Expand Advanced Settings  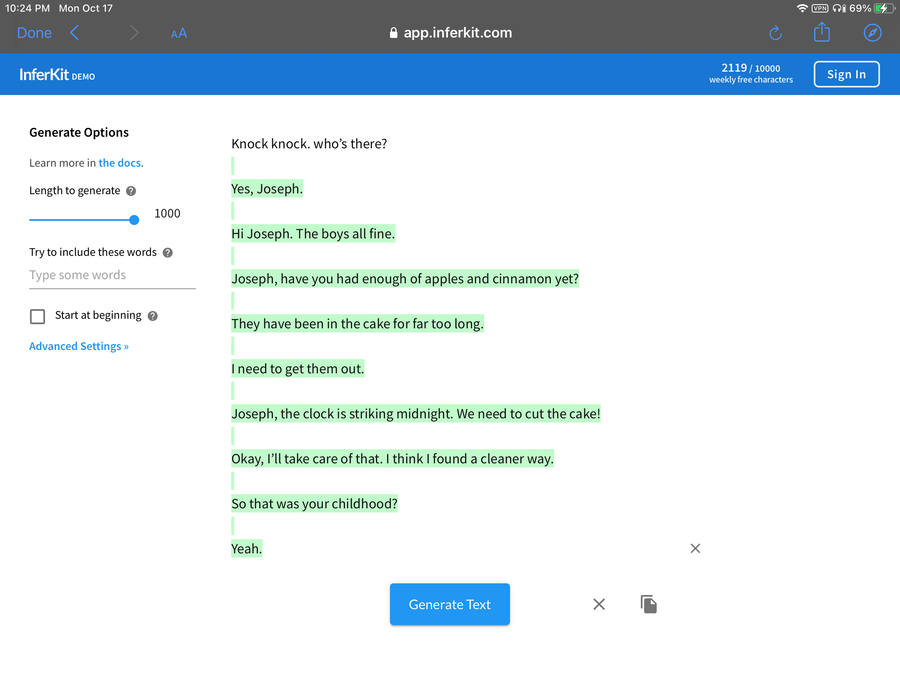click(x=79, y=346)
